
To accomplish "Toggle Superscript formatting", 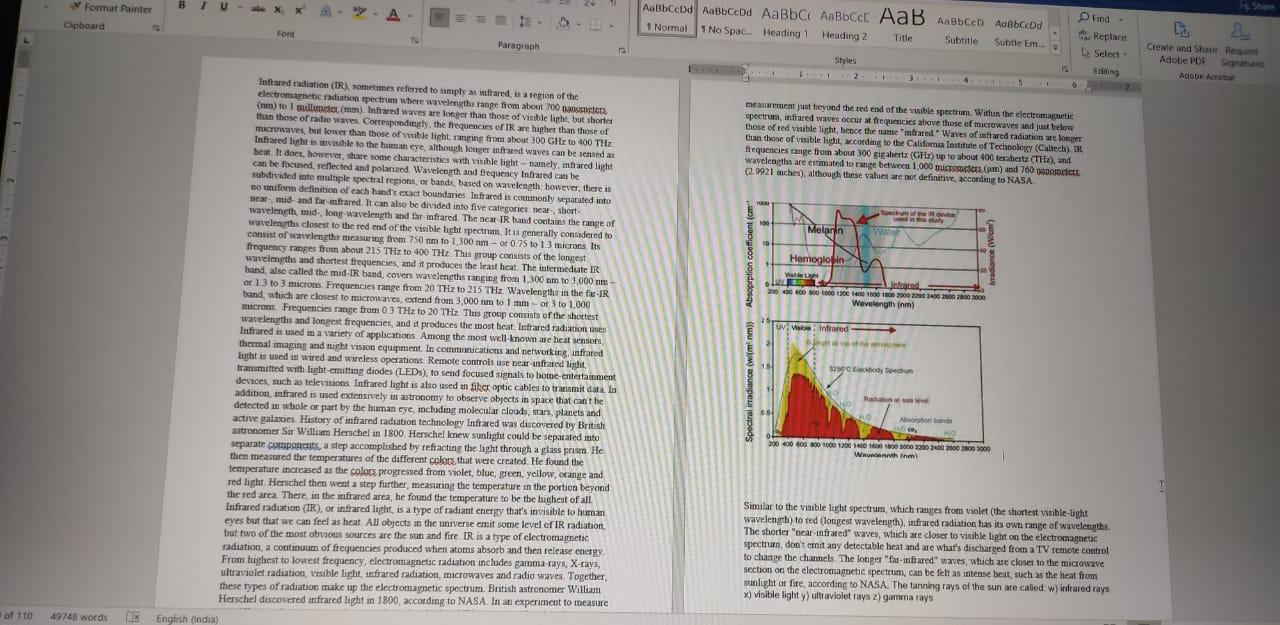I will tap(298, 11).
